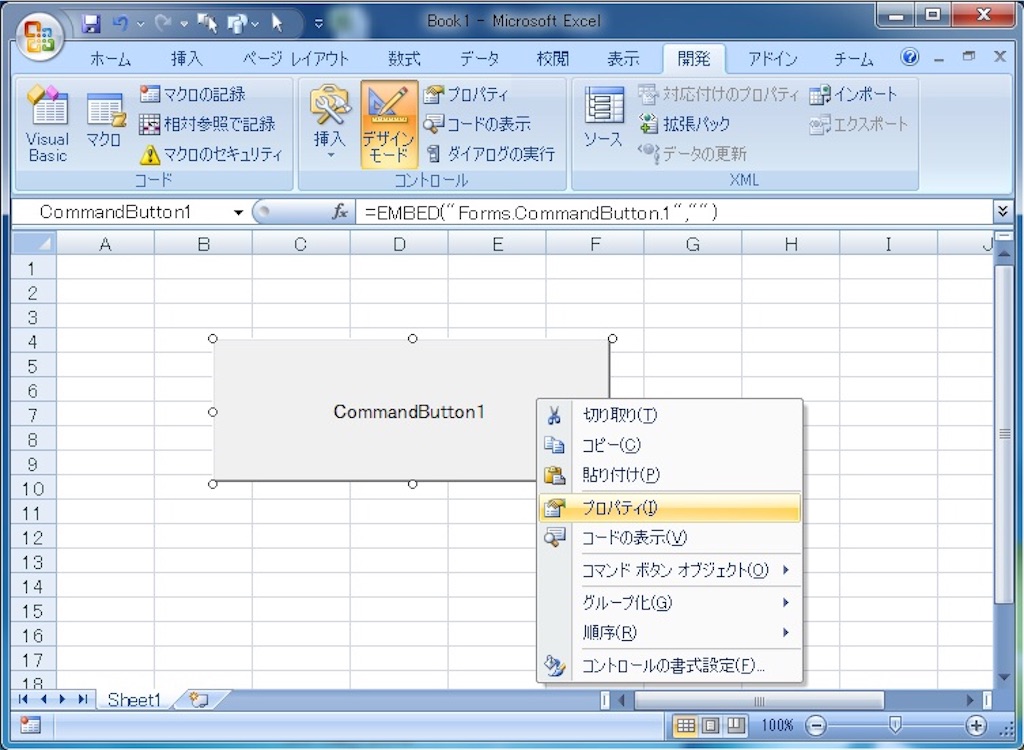
Task: Toggle デザイン モード off
Action: (389, 124)
